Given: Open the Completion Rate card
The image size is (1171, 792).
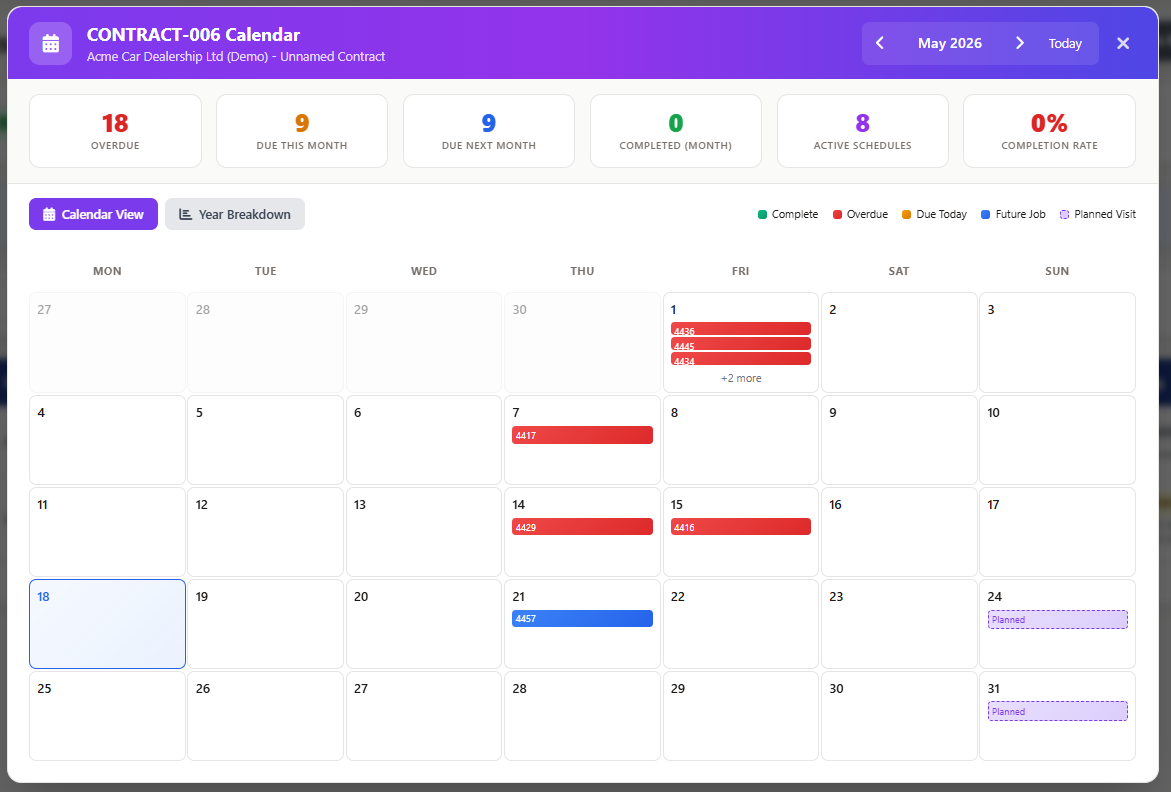Looking at the screenshot, I should [1049, 131].
